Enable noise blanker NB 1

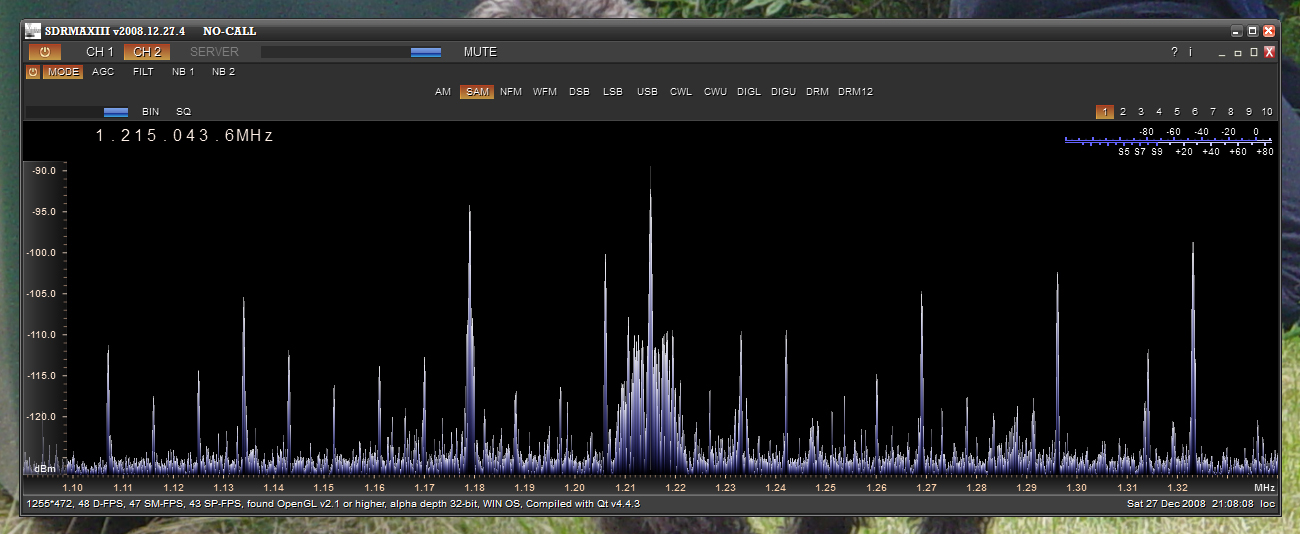[x=183, y=72]
